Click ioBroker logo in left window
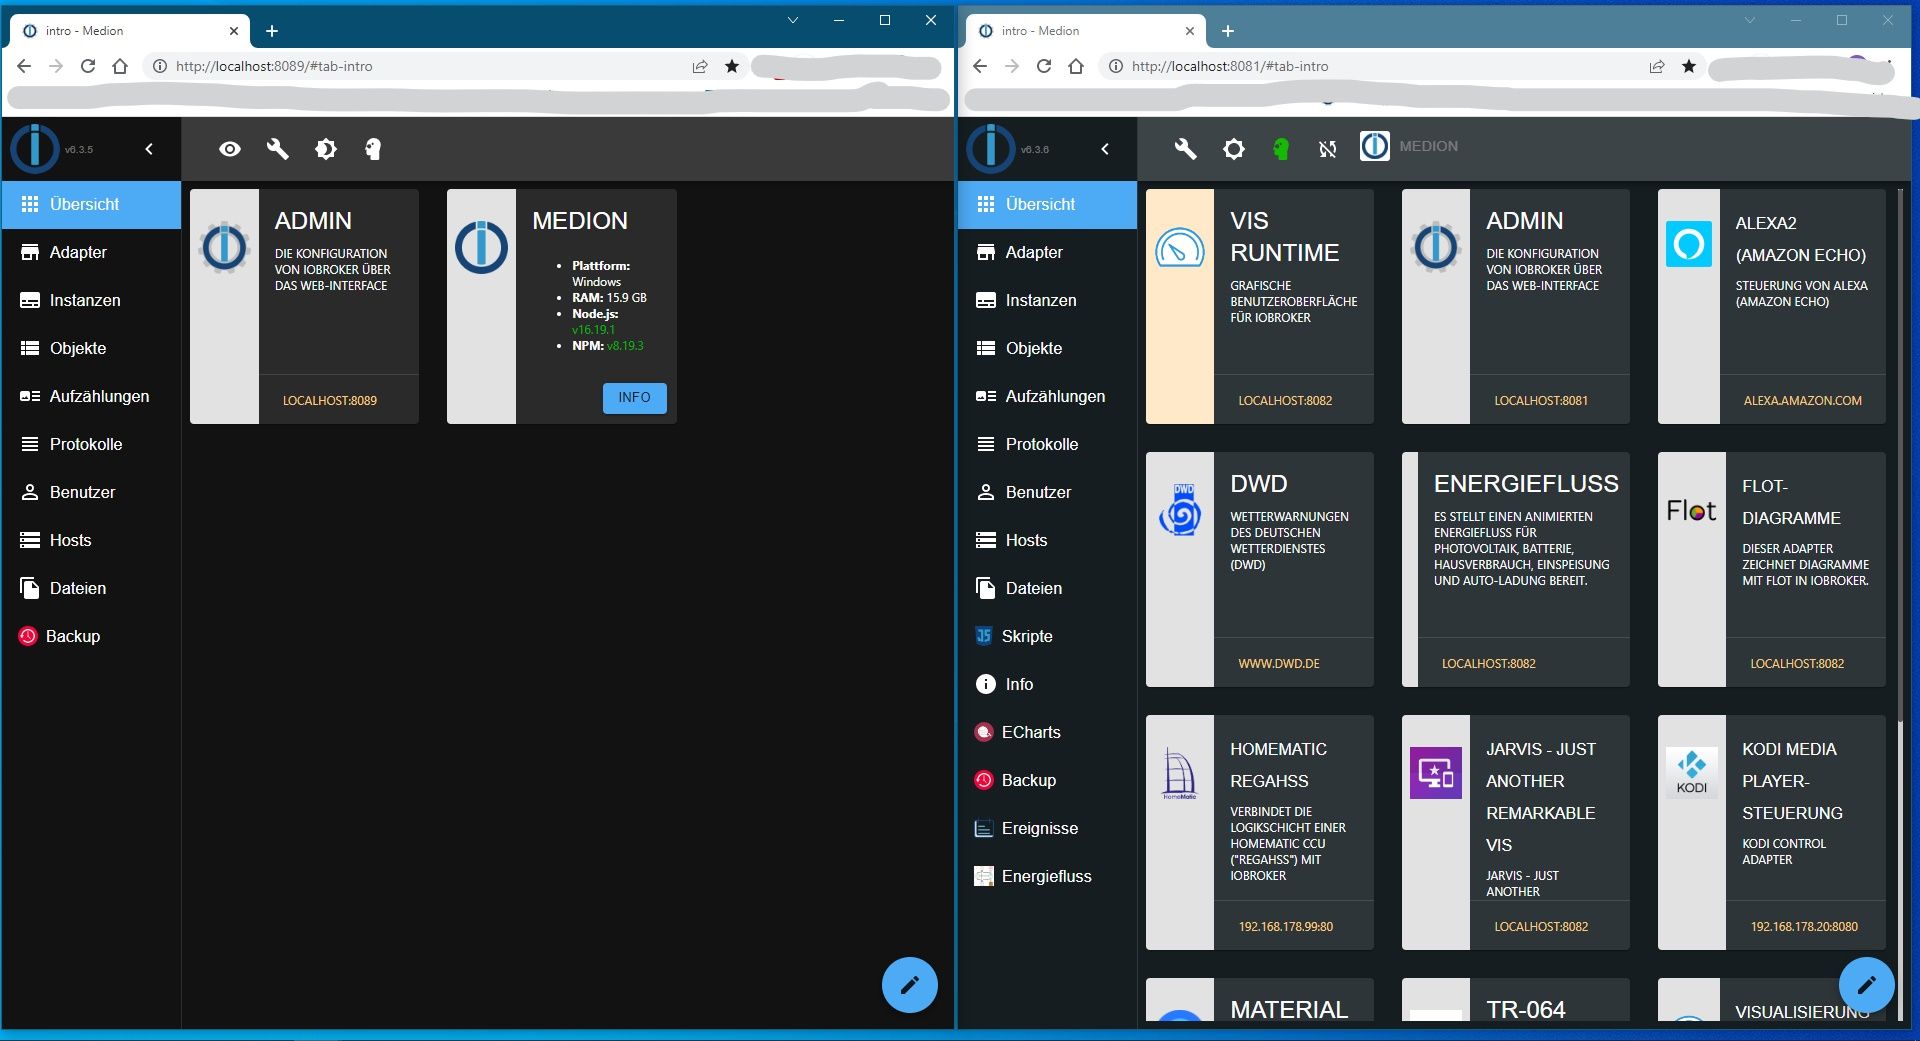Screen dimensions: 1920x1041 pyautogui.click(x=35, y=149)
